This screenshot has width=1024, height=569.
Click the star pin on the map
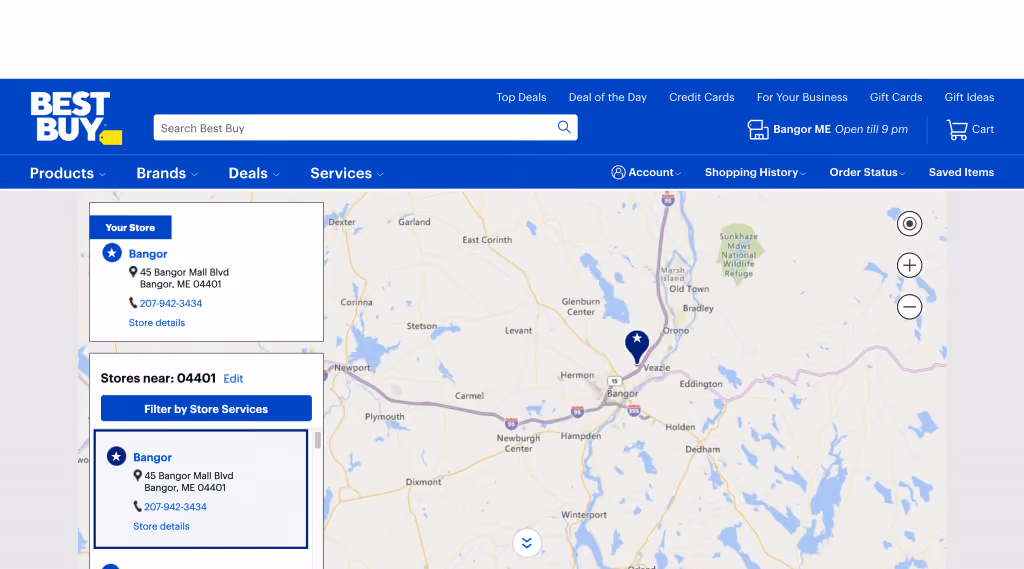[637, 346]
